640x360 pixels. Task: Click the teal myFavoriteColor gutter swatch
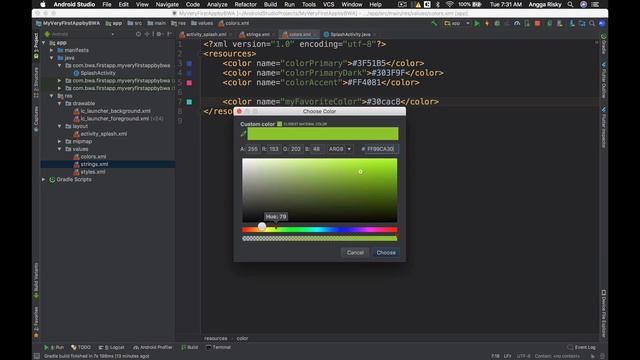(189, 102)
